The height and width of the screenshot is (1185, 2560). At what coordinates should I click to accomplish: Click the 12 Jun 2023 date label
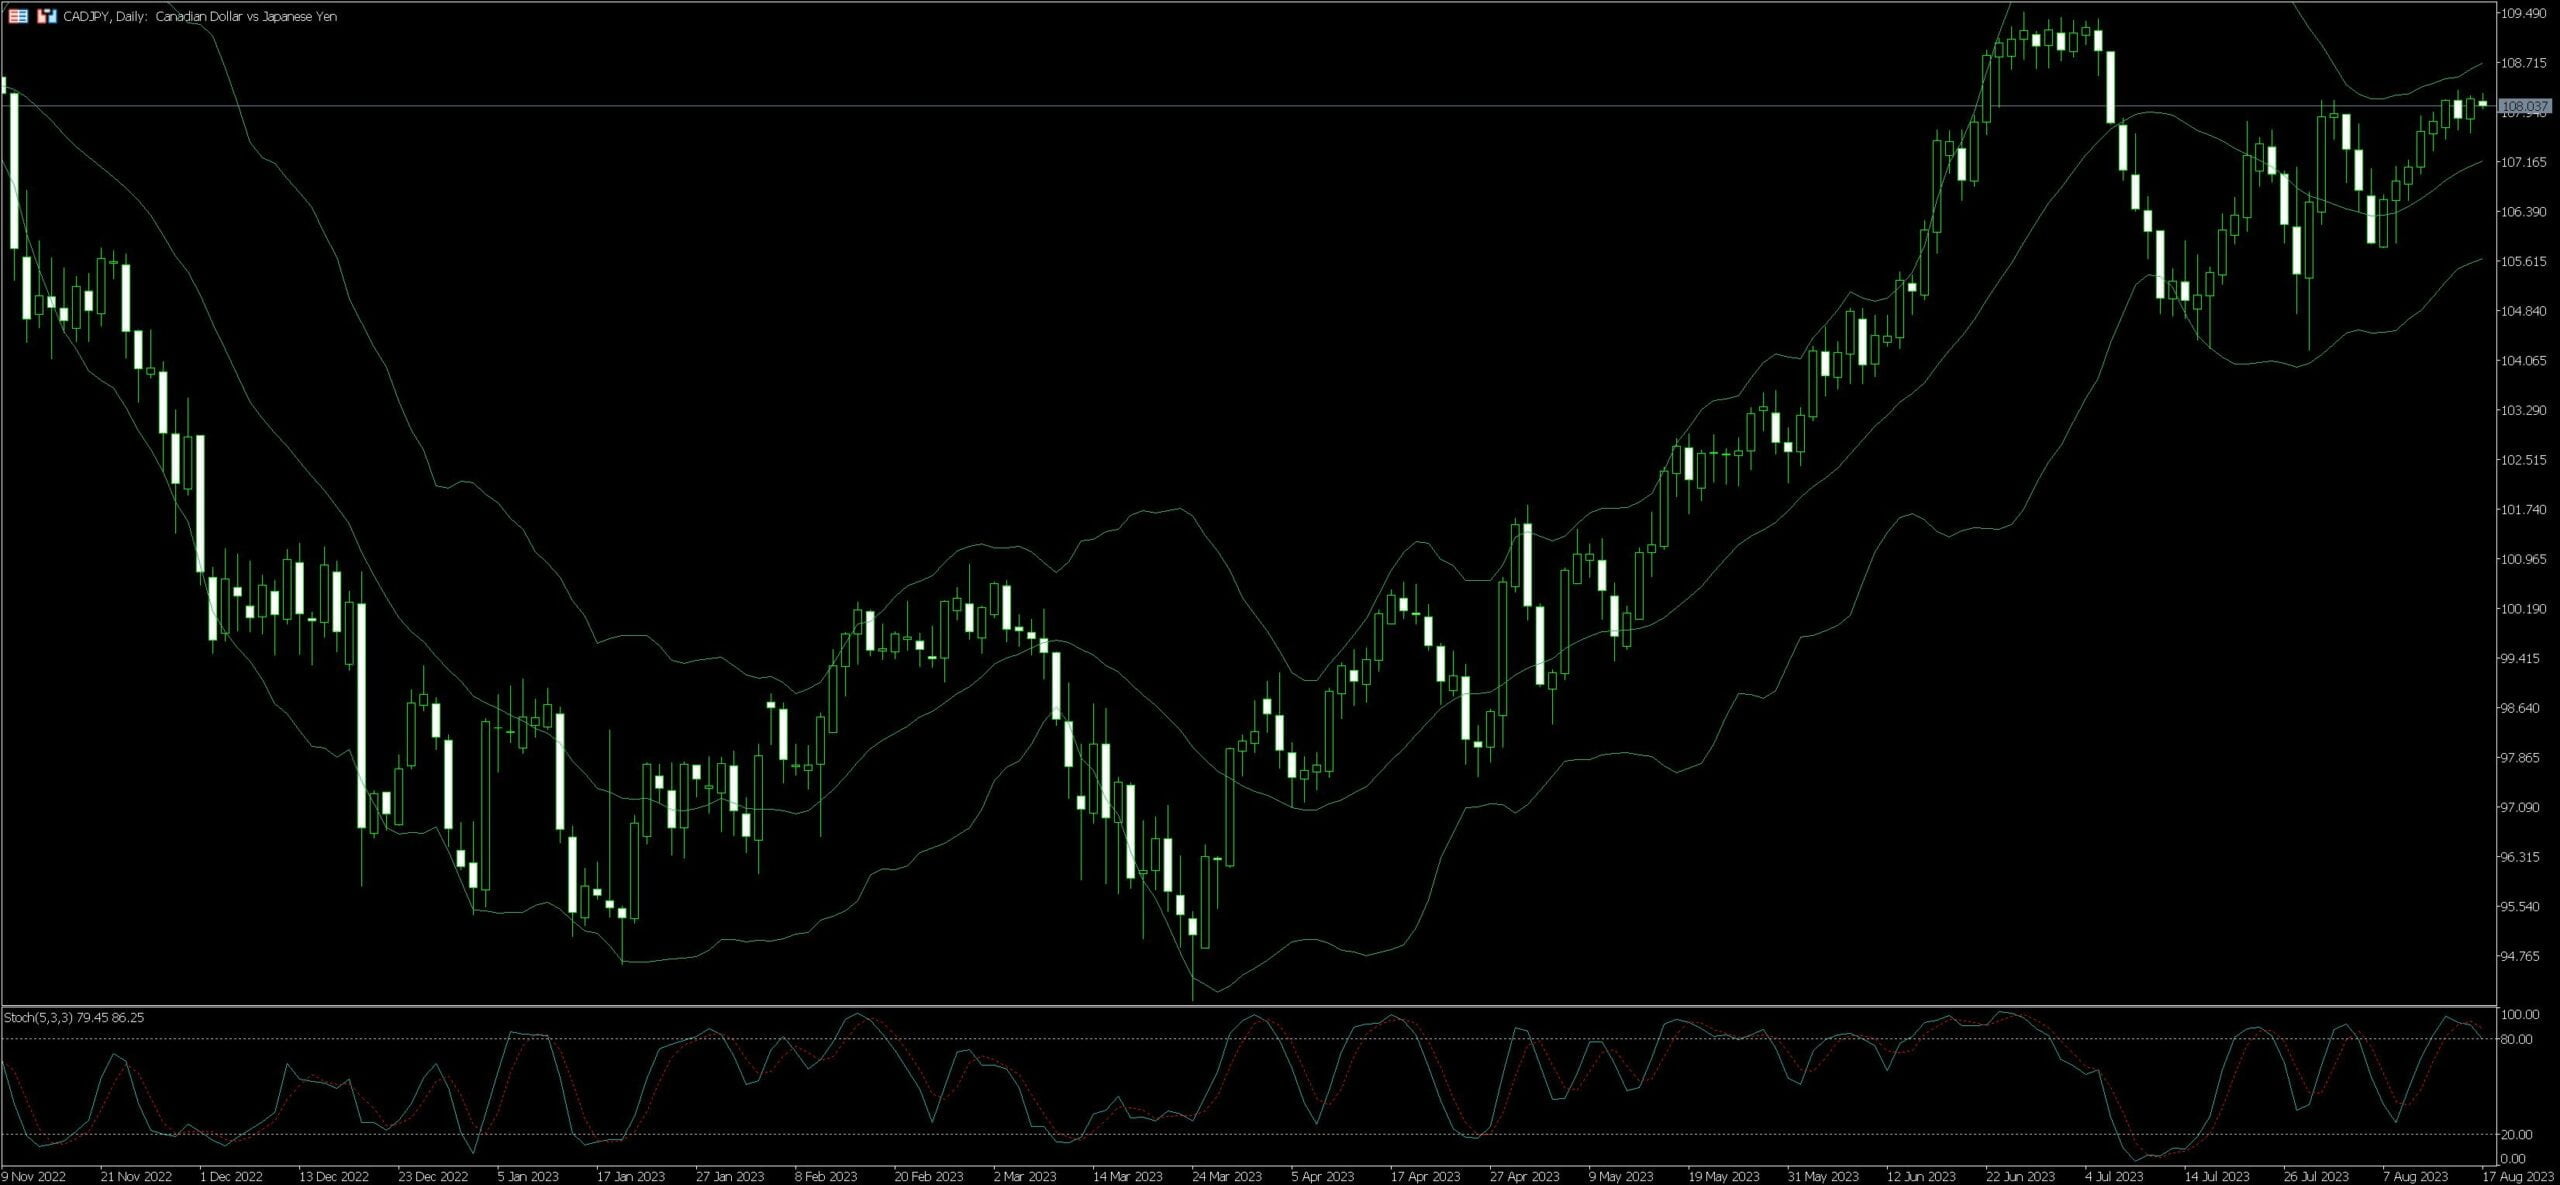(x=1921, y=1176)
